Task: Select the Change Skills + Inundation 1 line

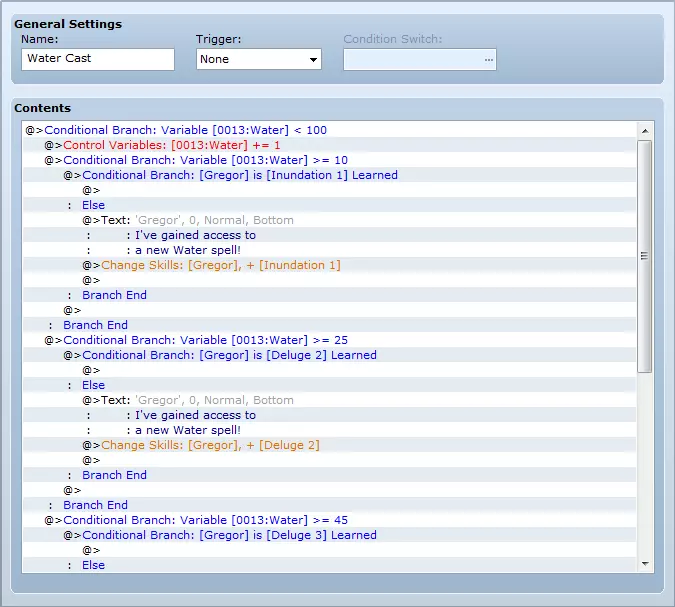Action: pyautogui.click(x=330, y=265)
